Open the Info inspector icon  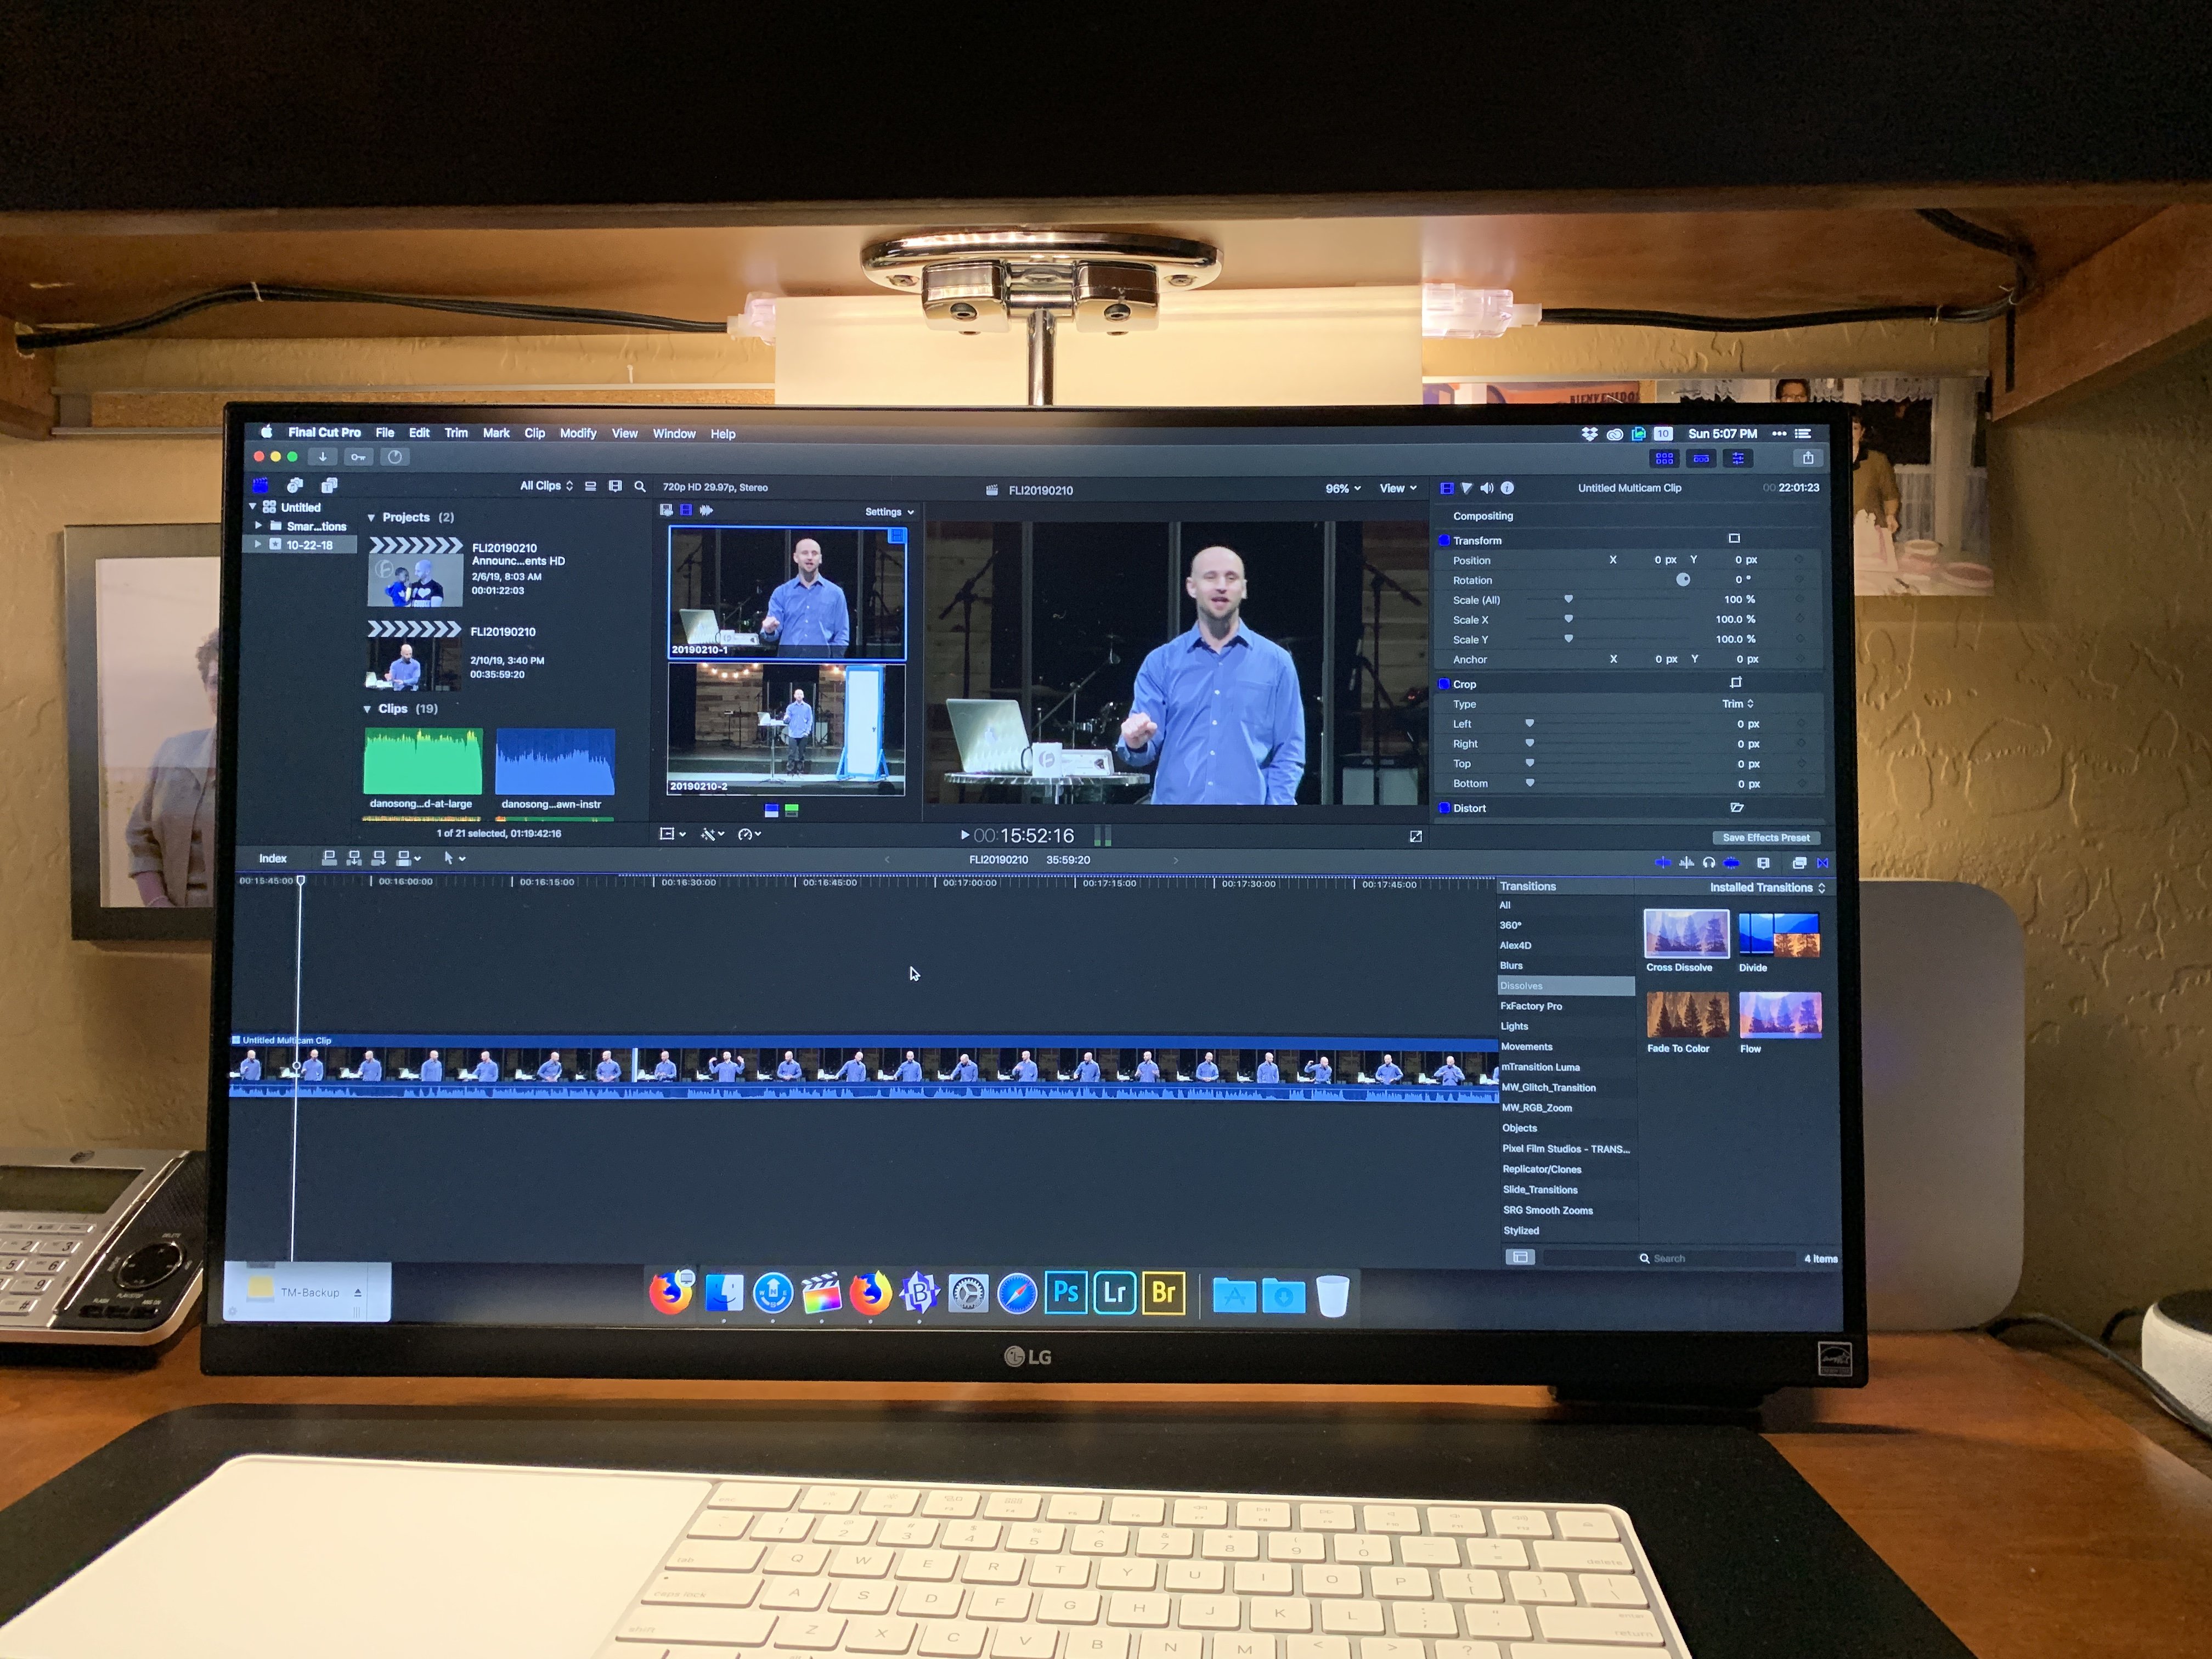[x=1507, y=488]
